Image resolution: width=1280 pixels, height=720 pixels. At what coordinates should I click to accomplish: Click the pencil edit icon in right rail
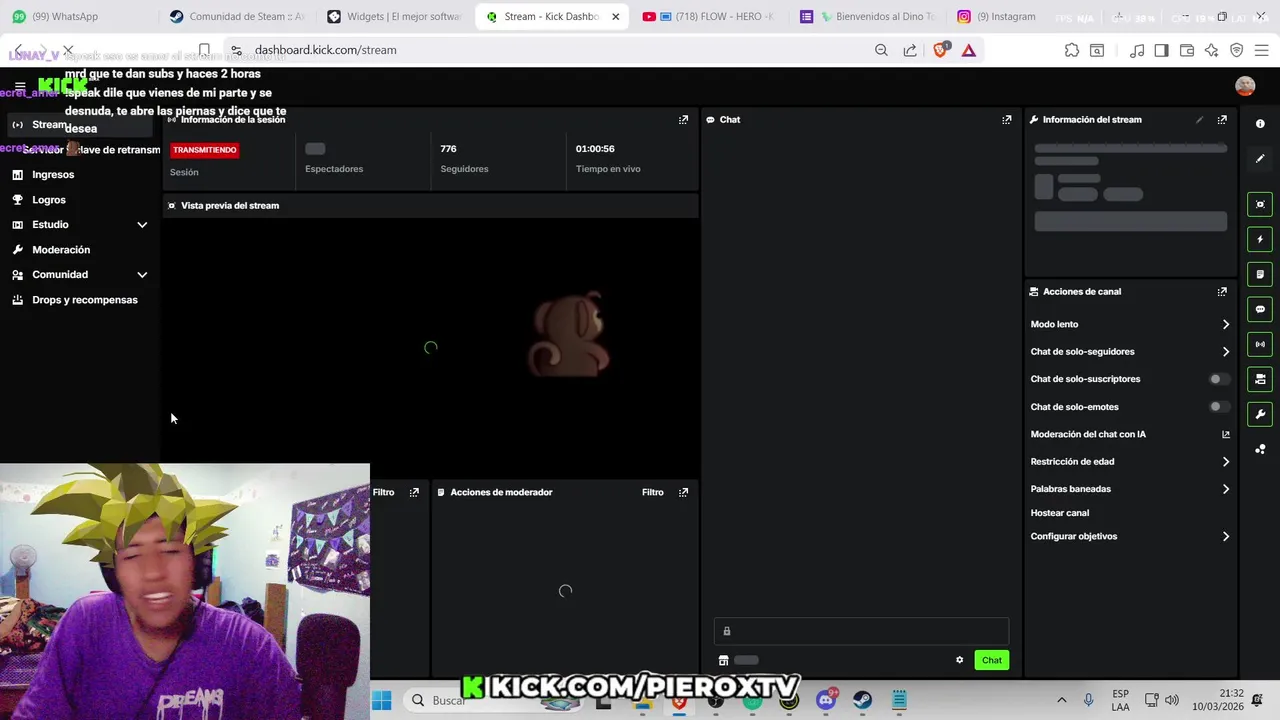tap(1260, 158)
